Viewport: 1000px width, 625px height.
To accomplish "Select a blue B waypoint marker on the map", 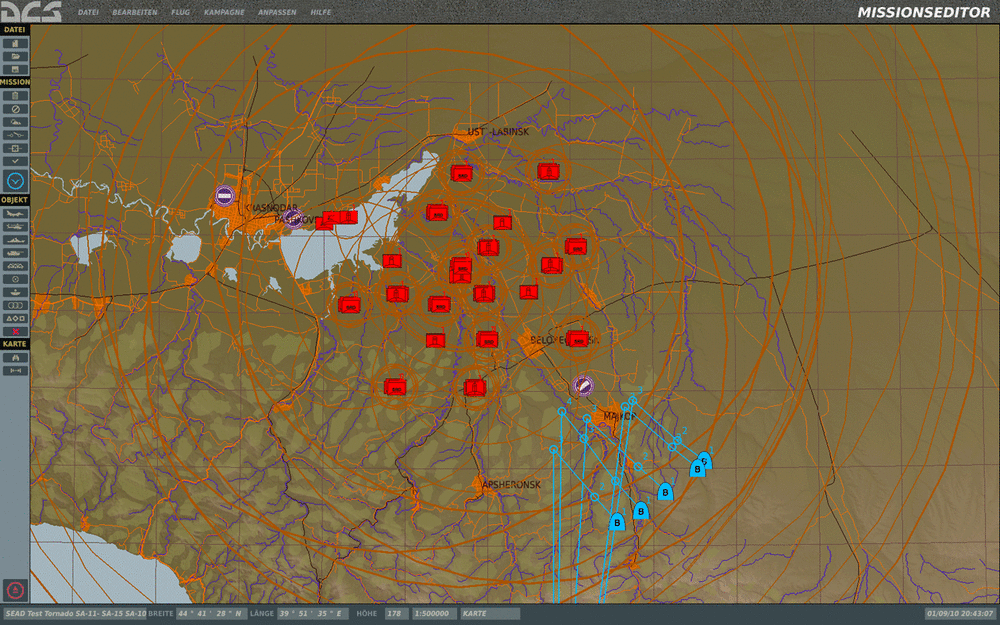I will (663, 492).
